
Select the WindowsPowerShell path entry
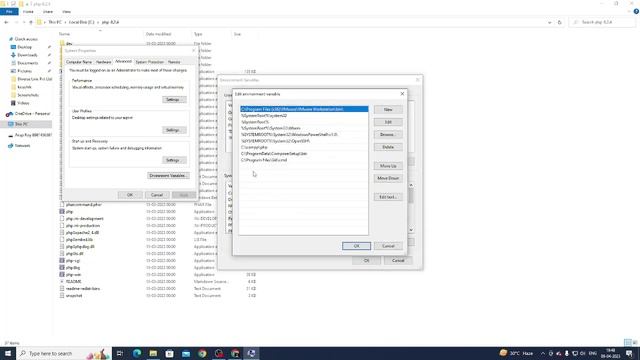tap(304, 134)
